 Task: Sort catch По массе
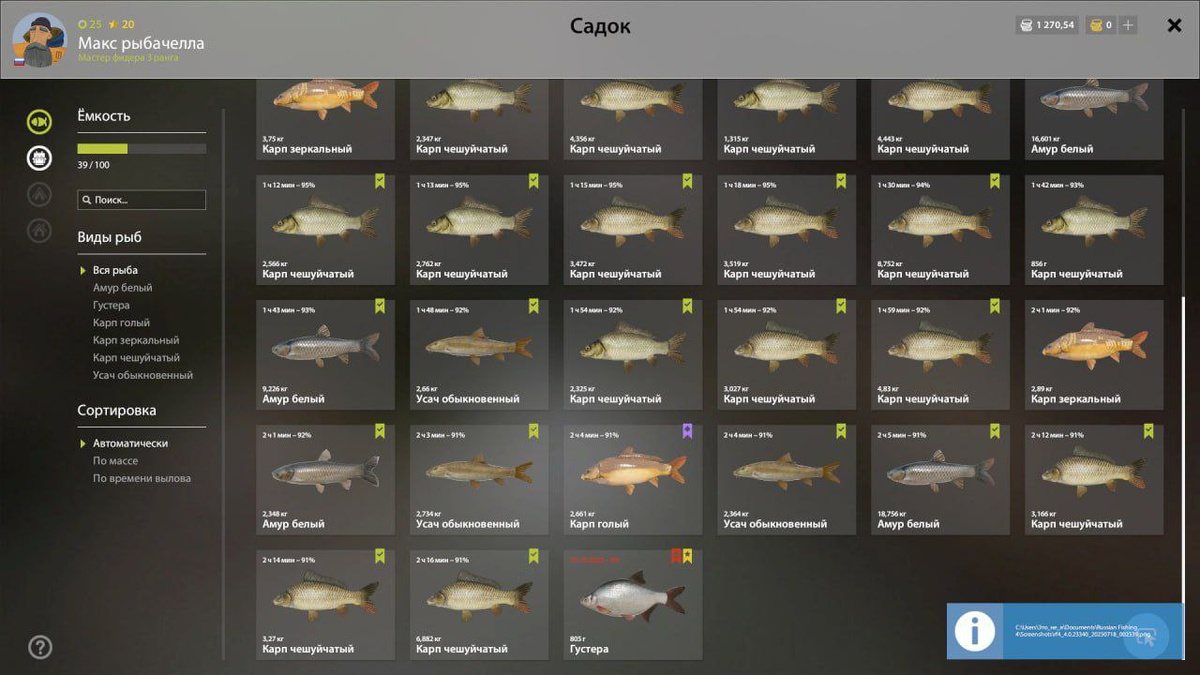115,461
